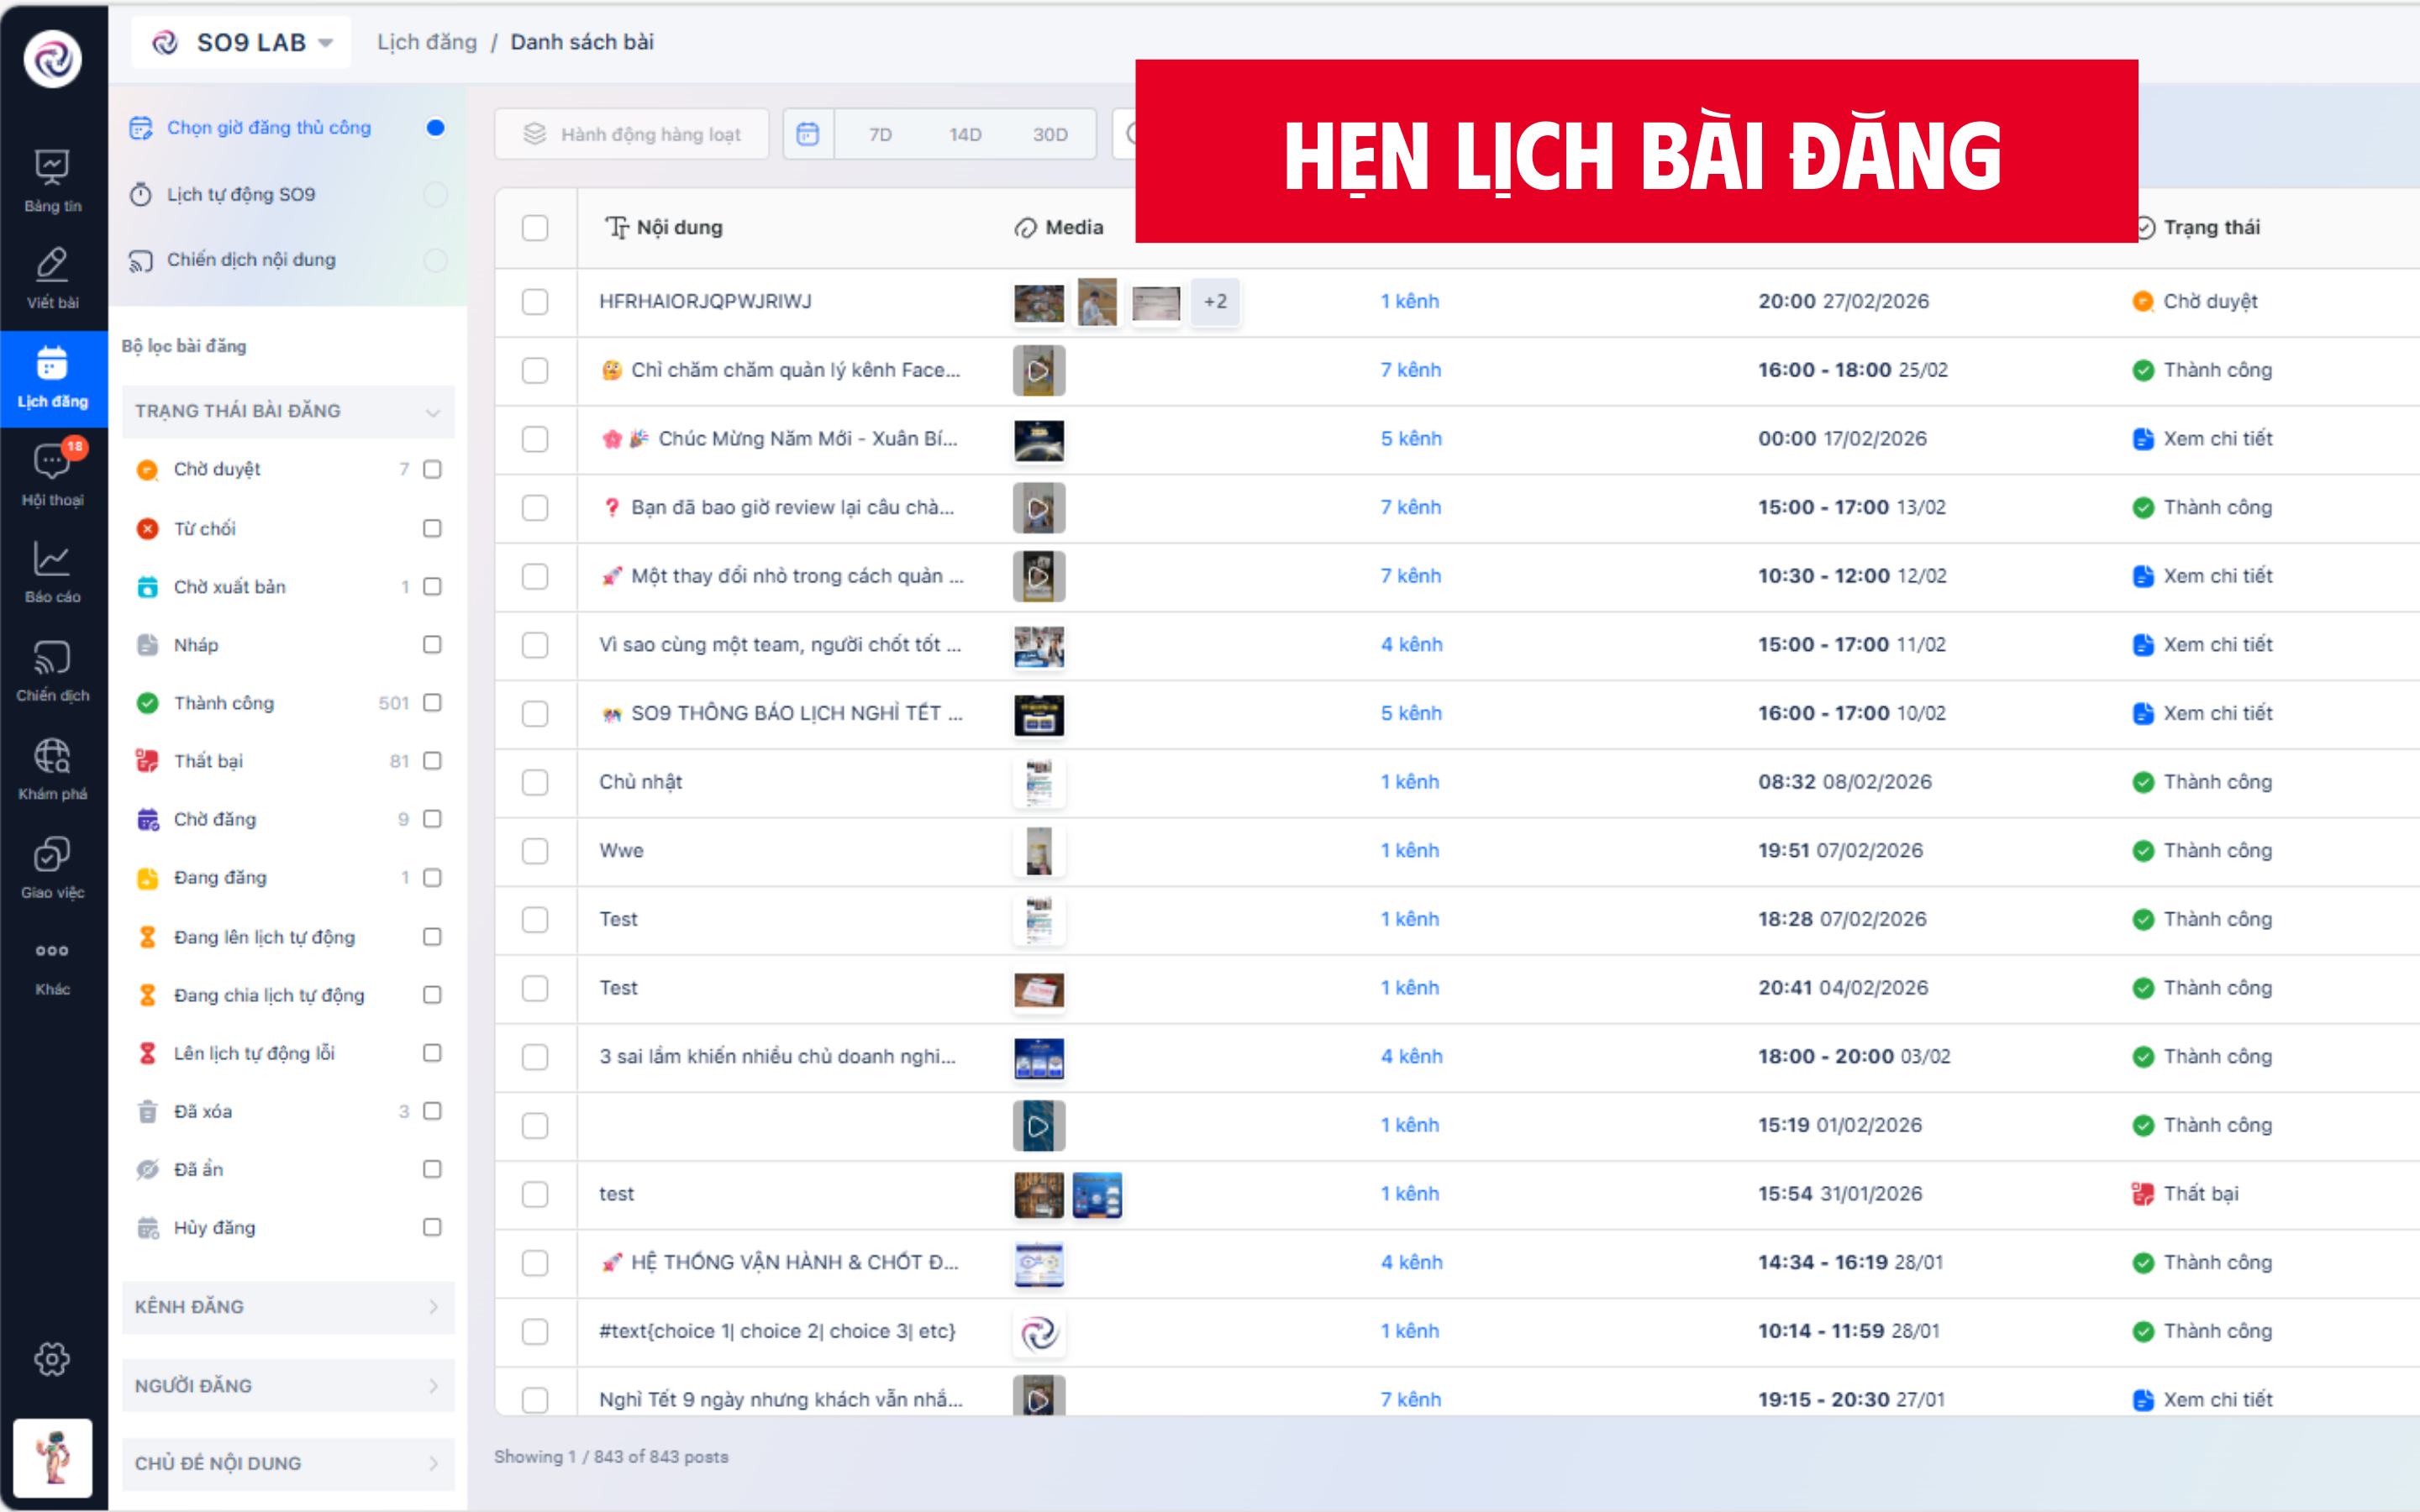This screenshot has width=2420, height=1512.
Task: Click the +2 more media badge
Action: click(1215, 302)
